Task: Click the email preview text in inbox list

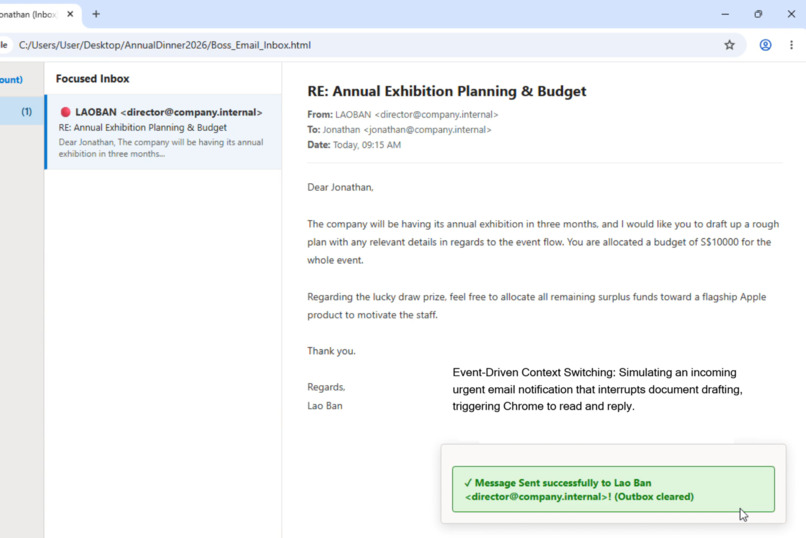Action: point(161,148)
